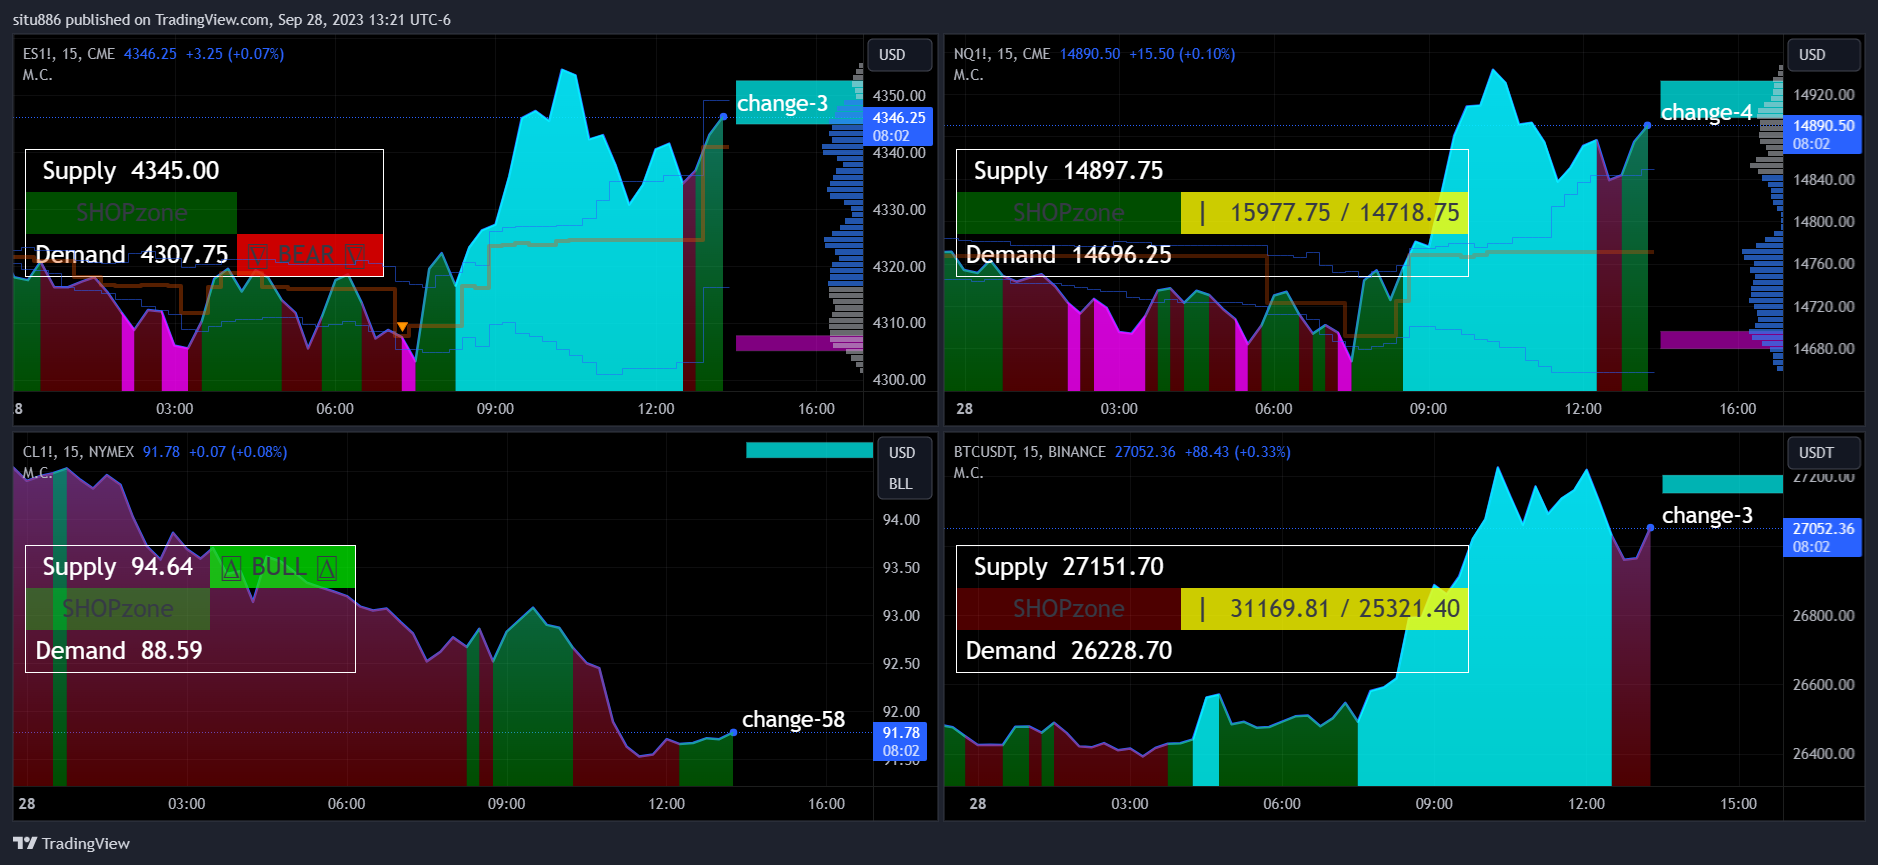Viewport: 1878px width, 865px height.
Task: Click the CL1!, 15, NYMEX symbol title
Action: [x=78, y=452]
